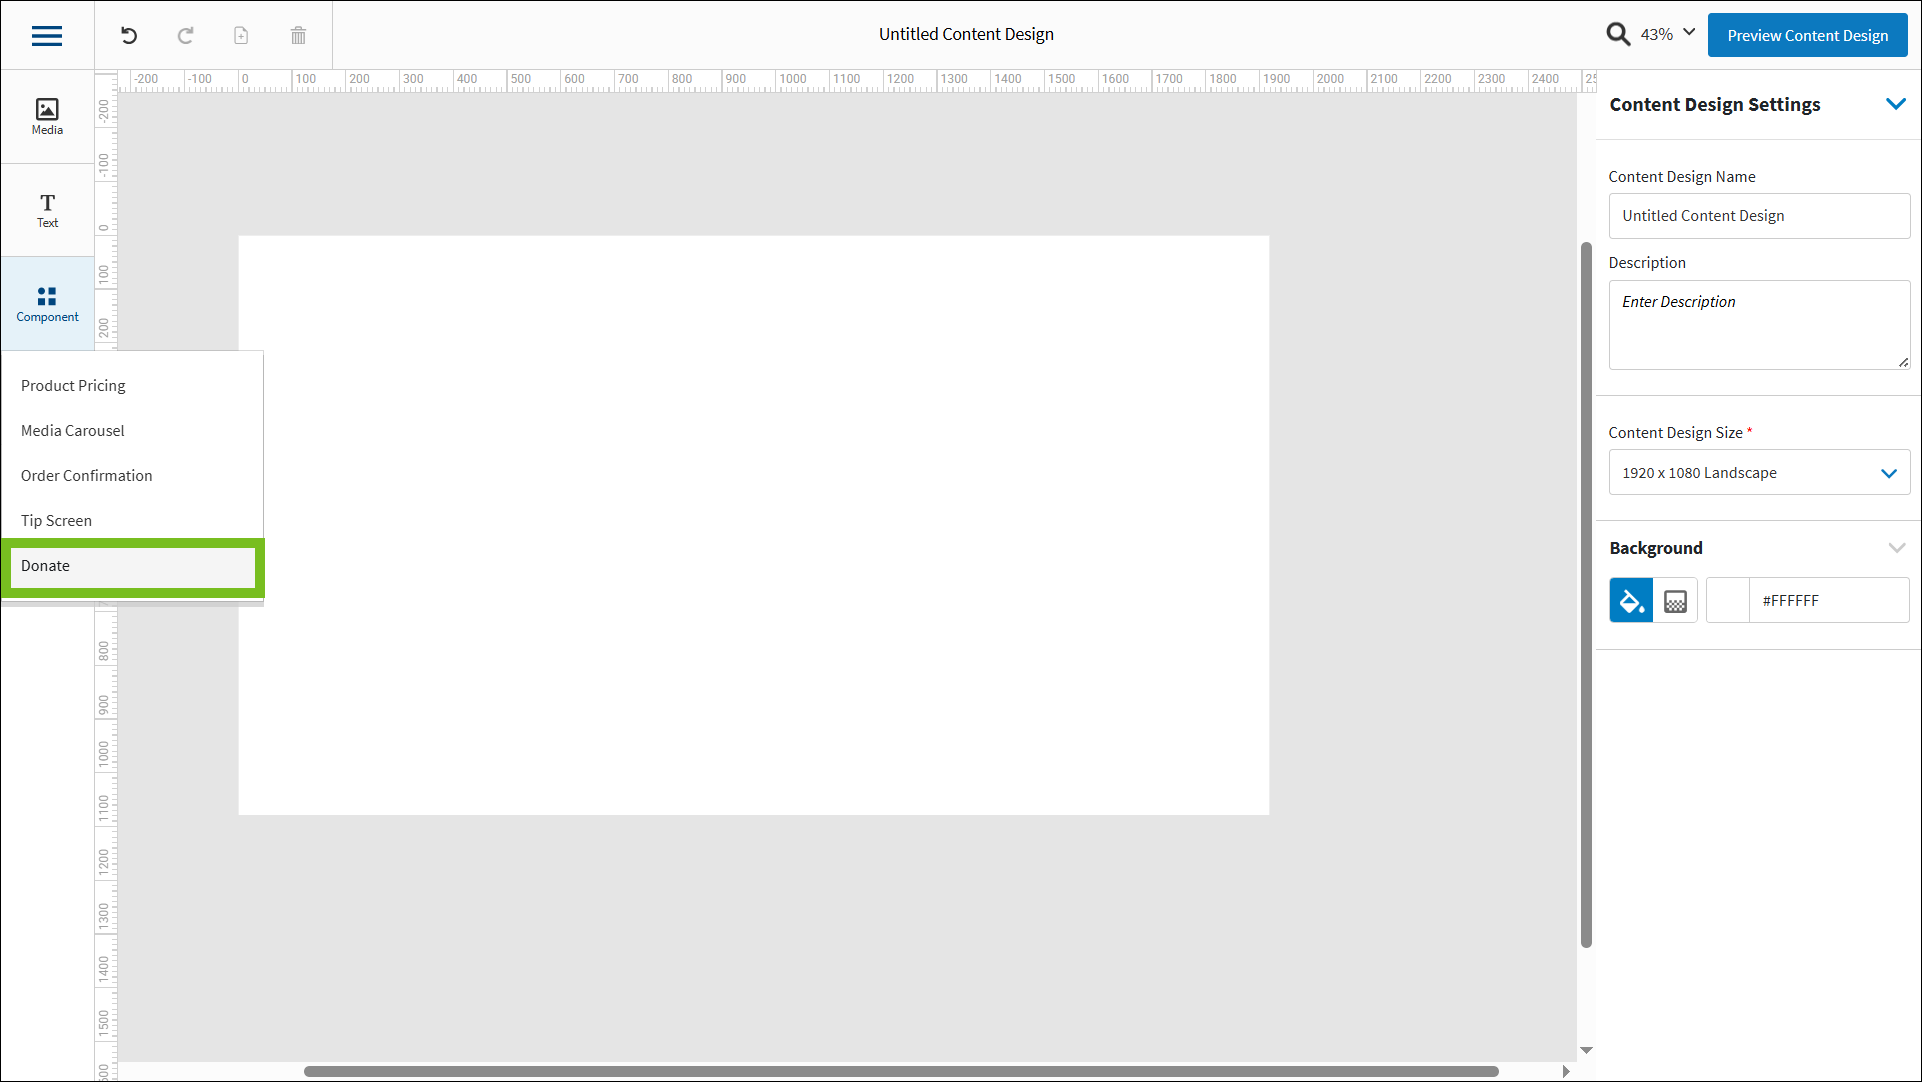The height and width of the screenshot is (1082, 1922).
Task: Switch background to transparent using checkered icon
Action: click(x=1675, y=600)
